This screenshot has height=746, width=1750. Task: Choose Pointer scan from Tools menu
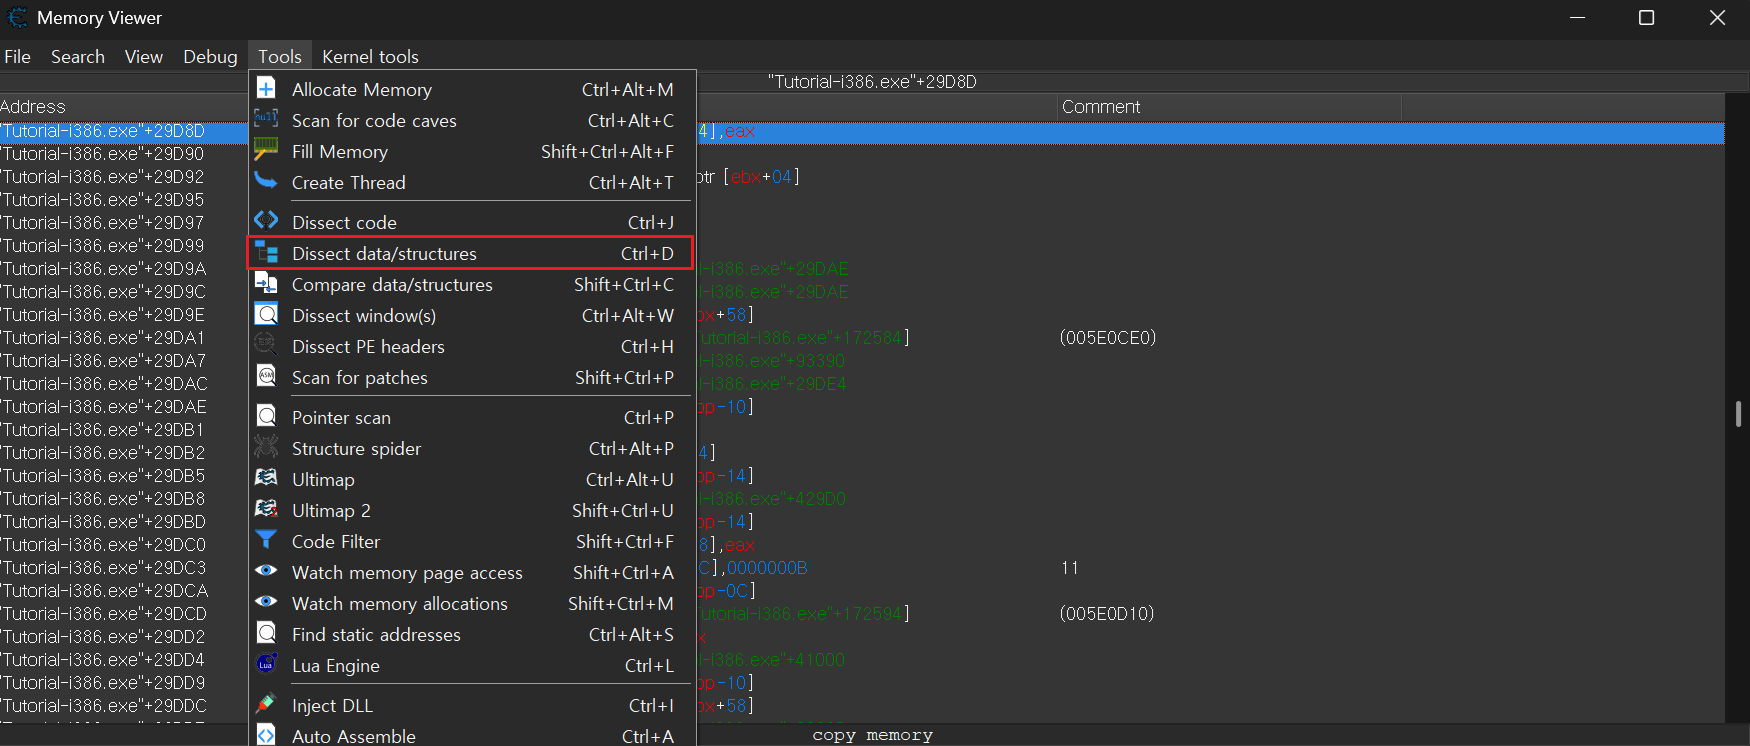point(341,418)
